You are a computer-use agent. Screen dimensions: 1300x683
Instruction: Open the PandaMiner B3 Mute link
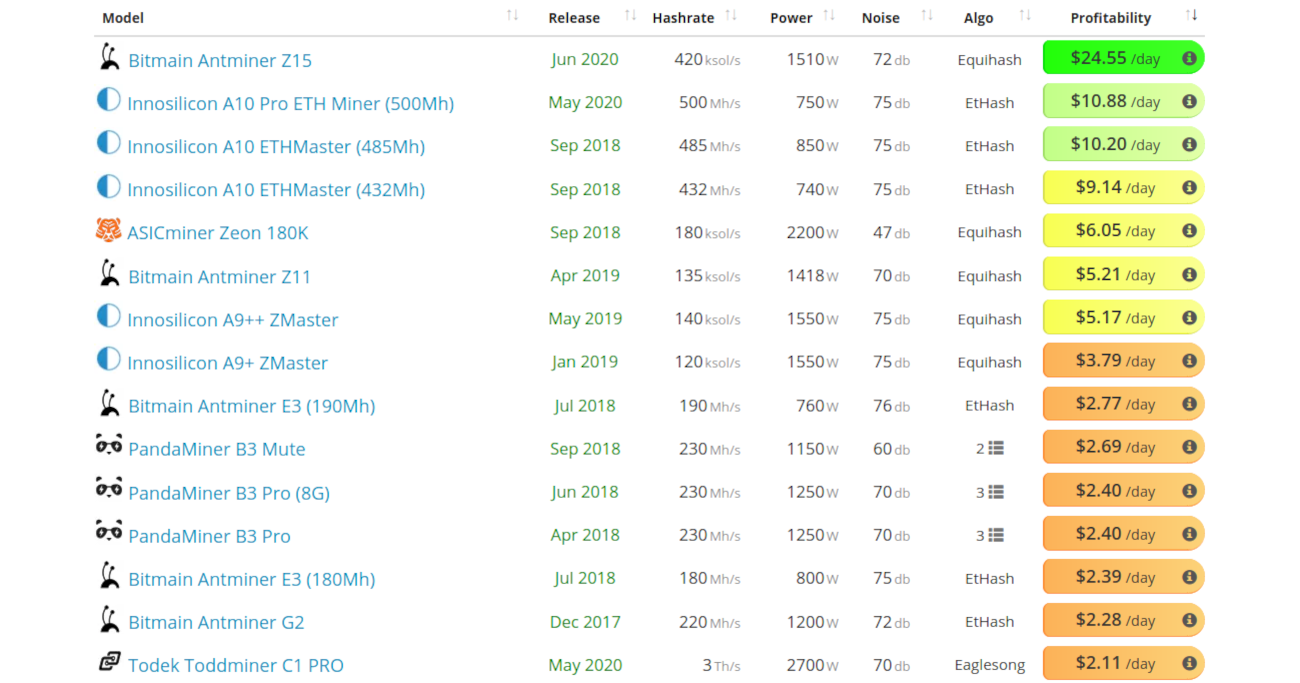217,449
